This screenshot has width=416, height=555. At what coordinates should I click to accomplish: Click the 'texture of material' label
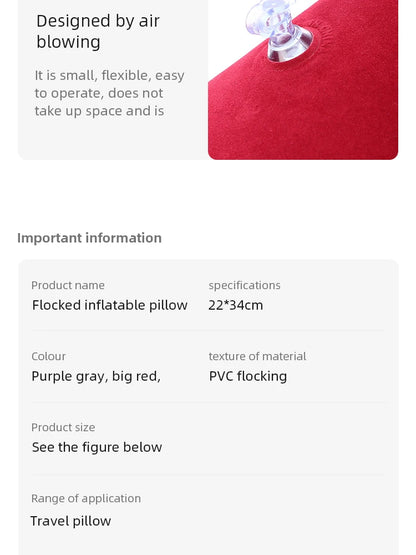pos(257,356)
